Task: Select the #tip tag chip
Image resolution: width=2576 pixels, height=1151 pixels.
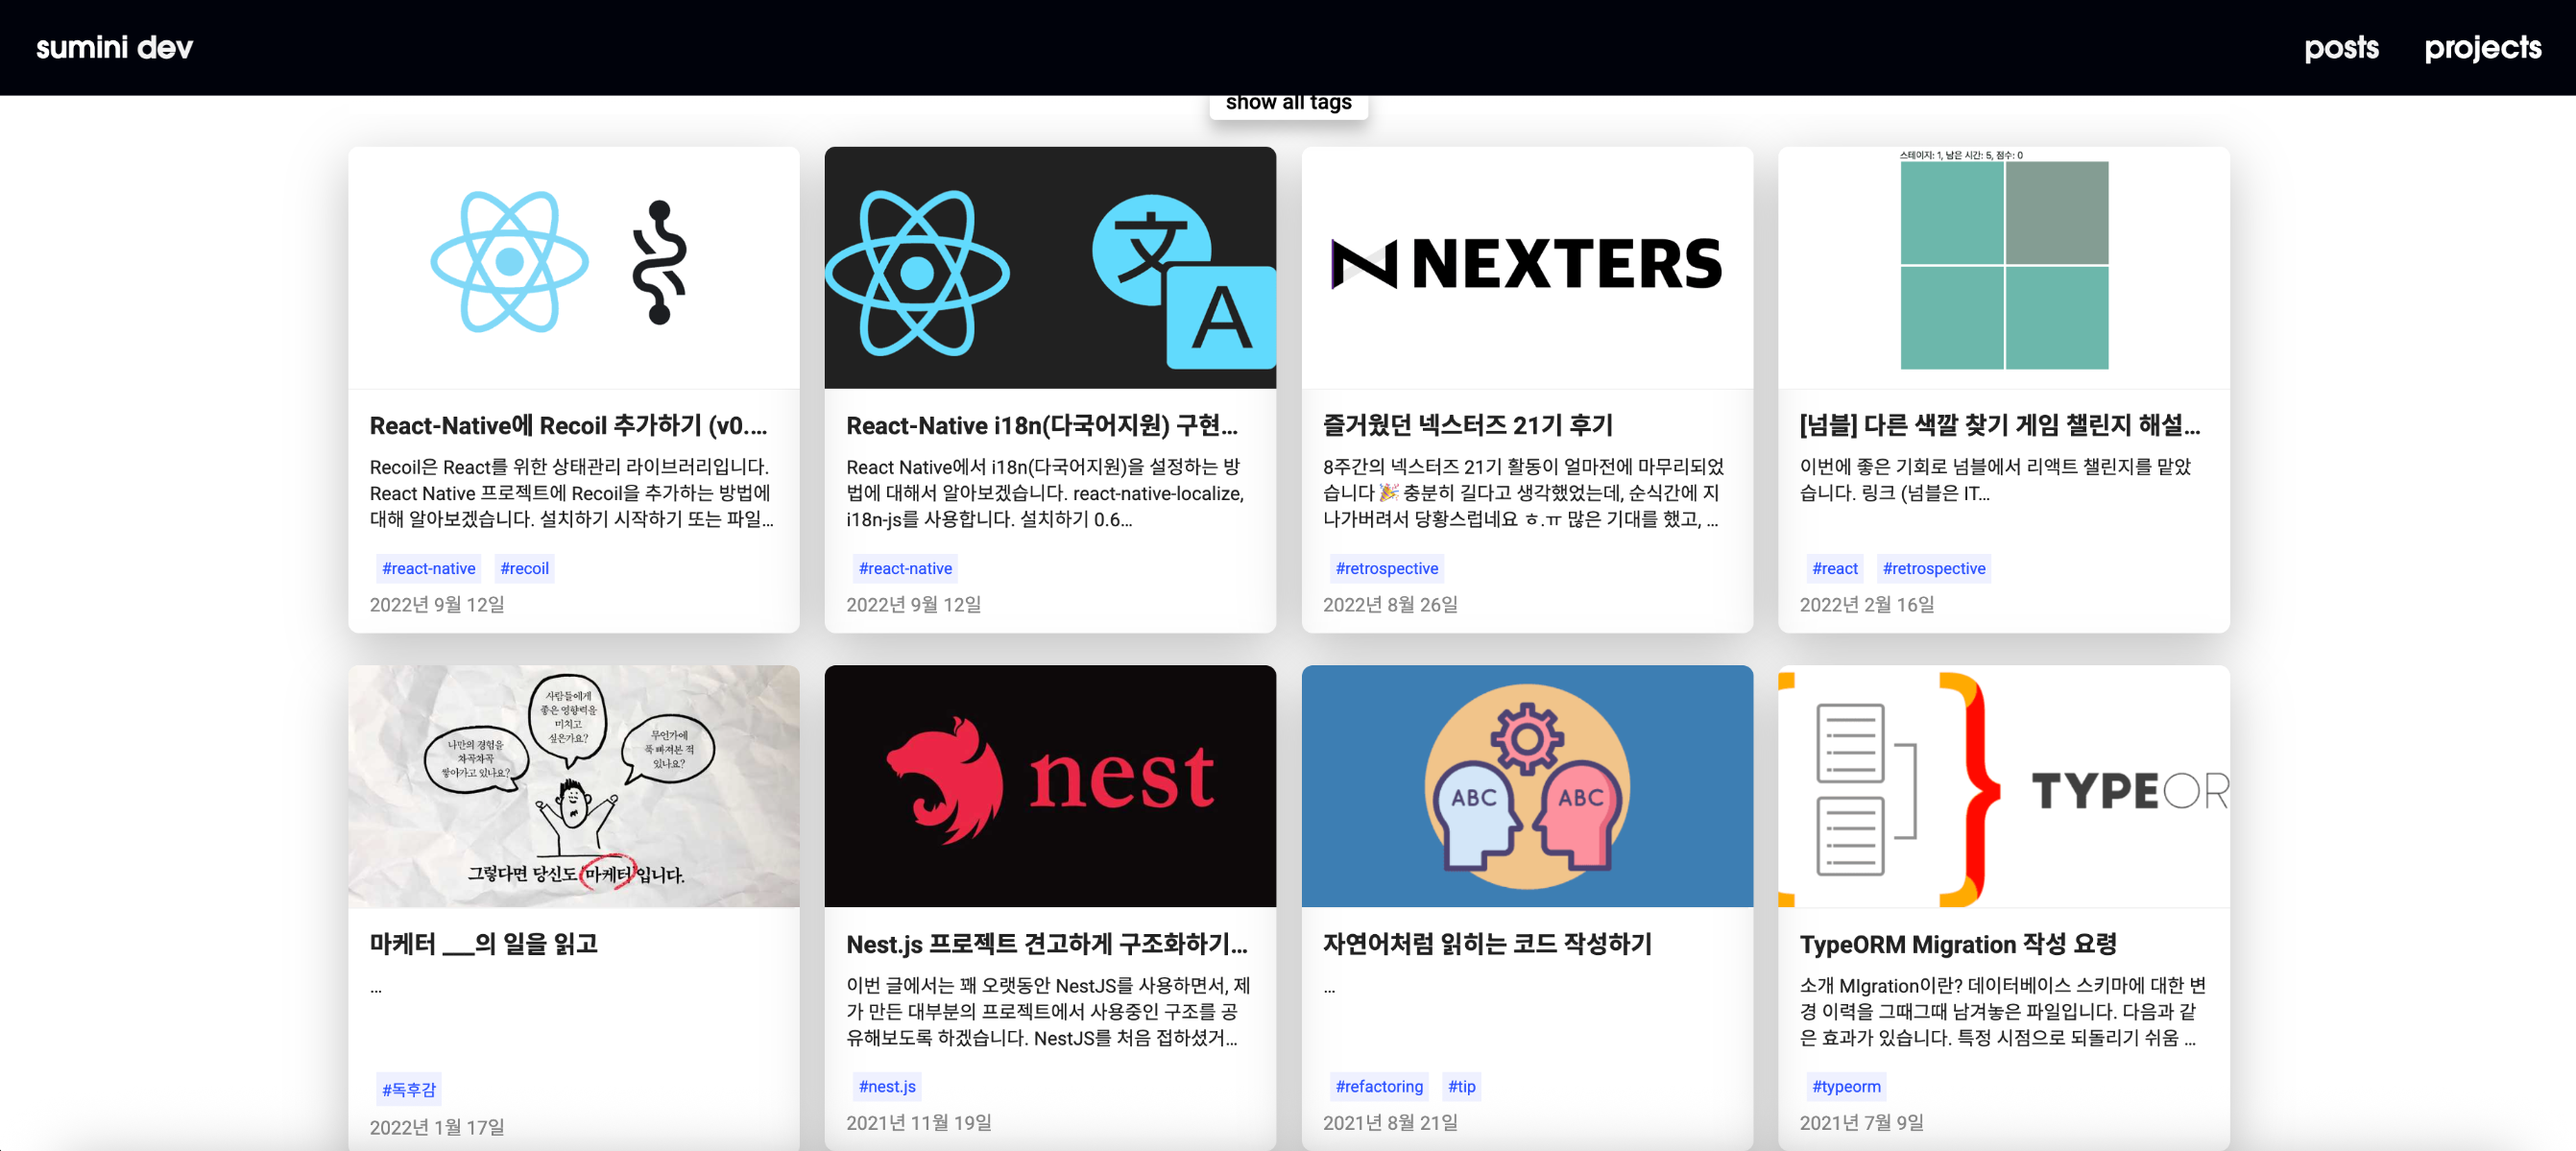Action: click(1461, 1086)
